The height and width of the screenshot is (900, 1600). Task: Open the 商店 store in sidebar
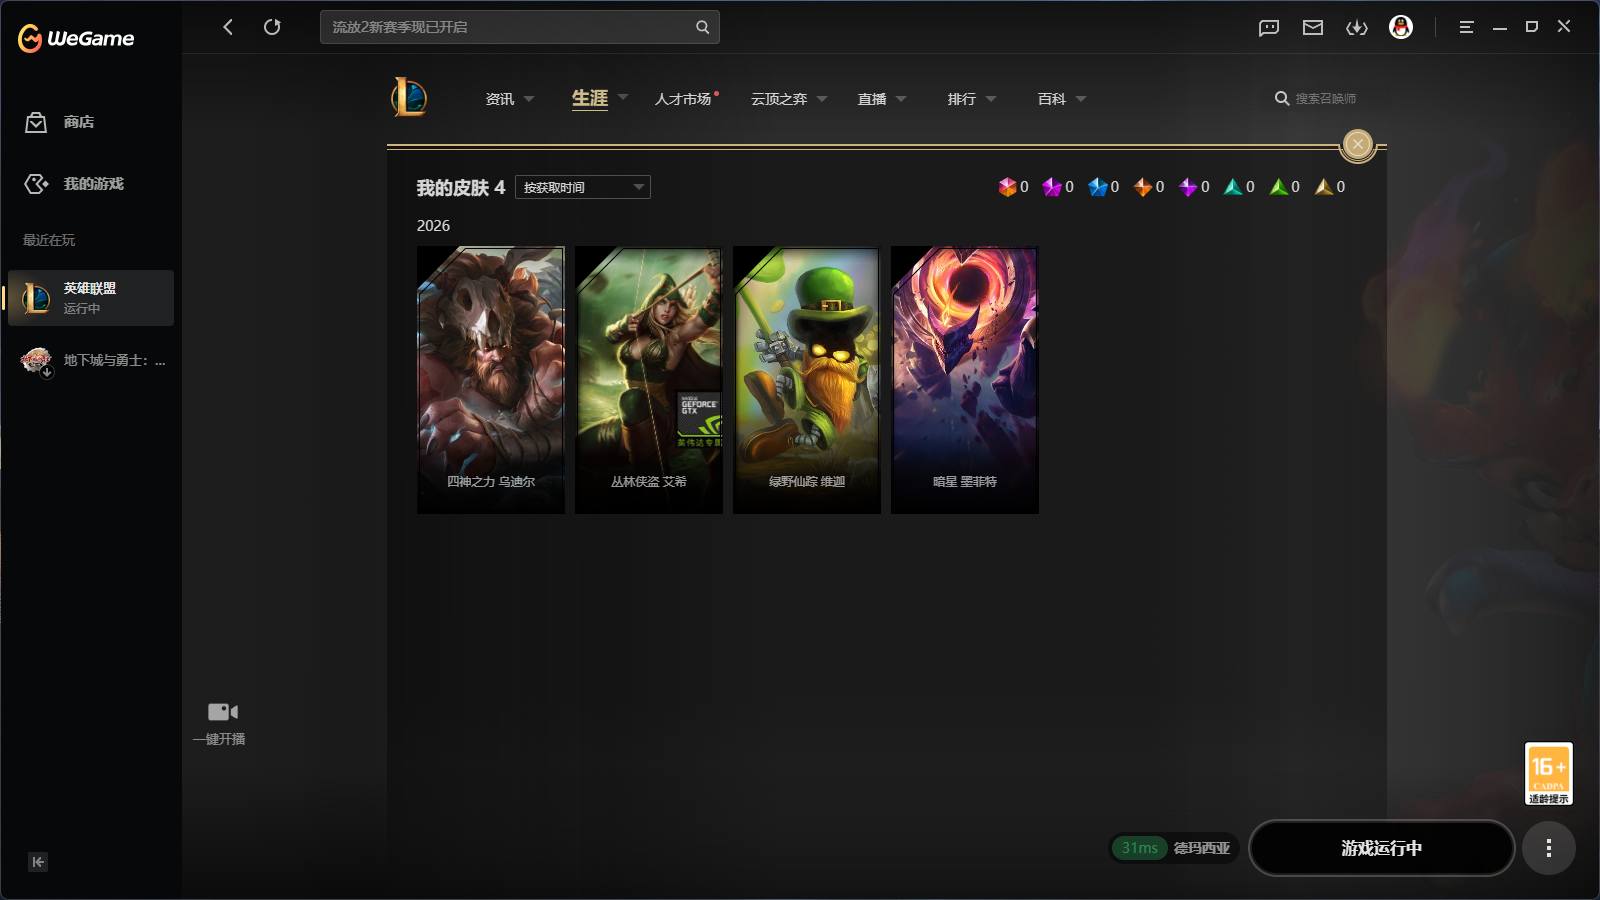pyautogui.click(x=60, y=122)
